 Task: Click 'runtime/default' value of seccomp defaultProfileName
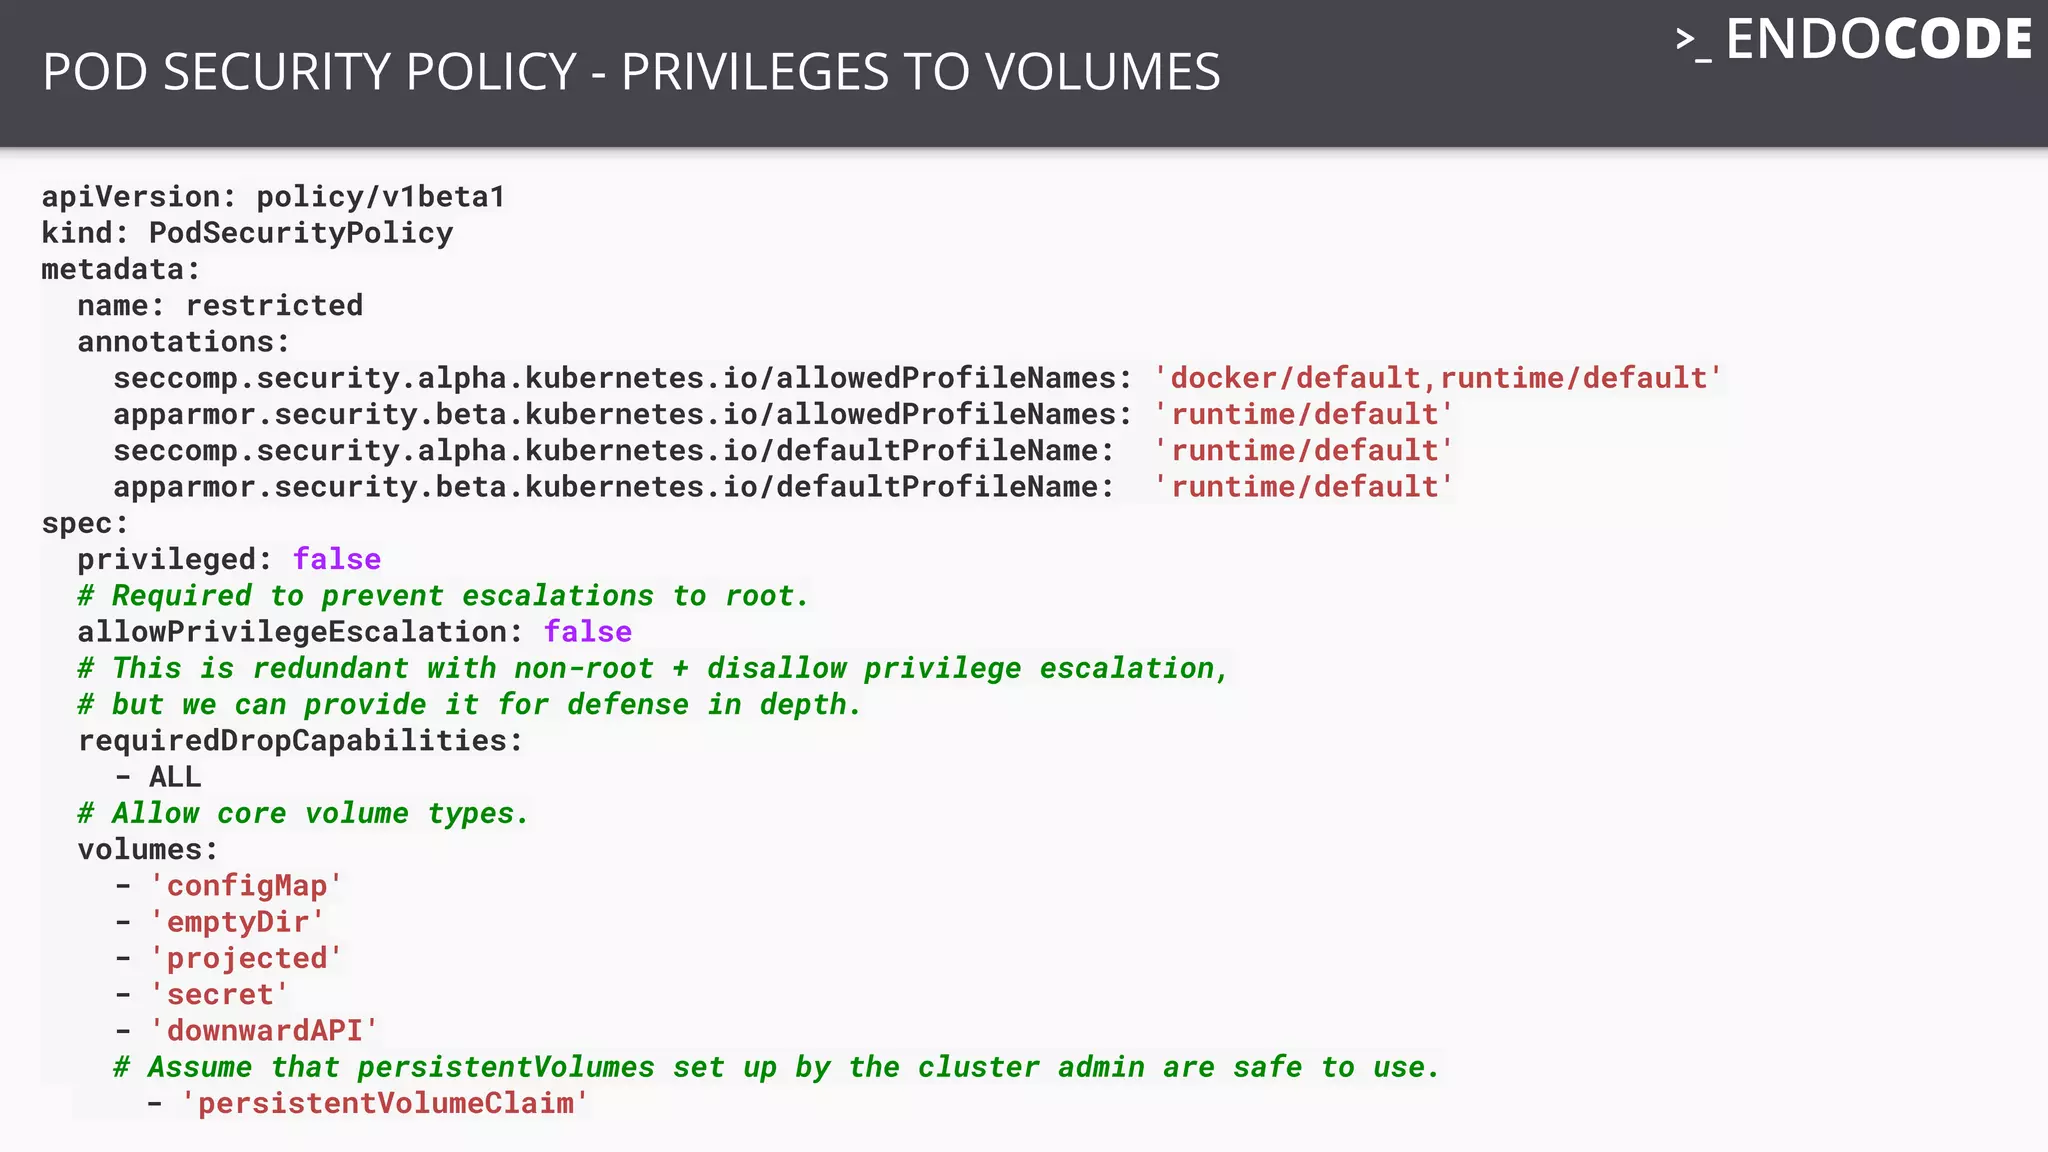pos(1303,451)
